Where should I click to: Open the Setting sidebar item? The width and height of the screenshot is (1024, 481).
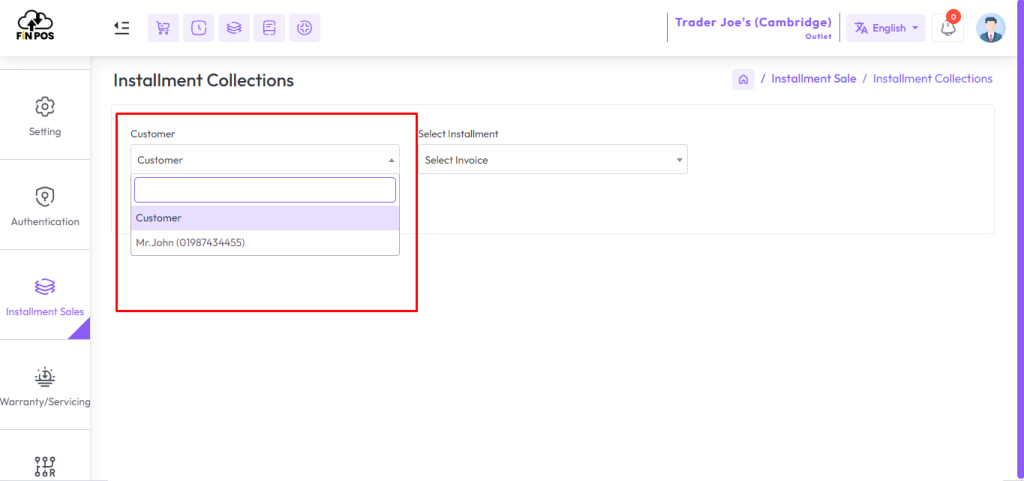pos(44,116)
